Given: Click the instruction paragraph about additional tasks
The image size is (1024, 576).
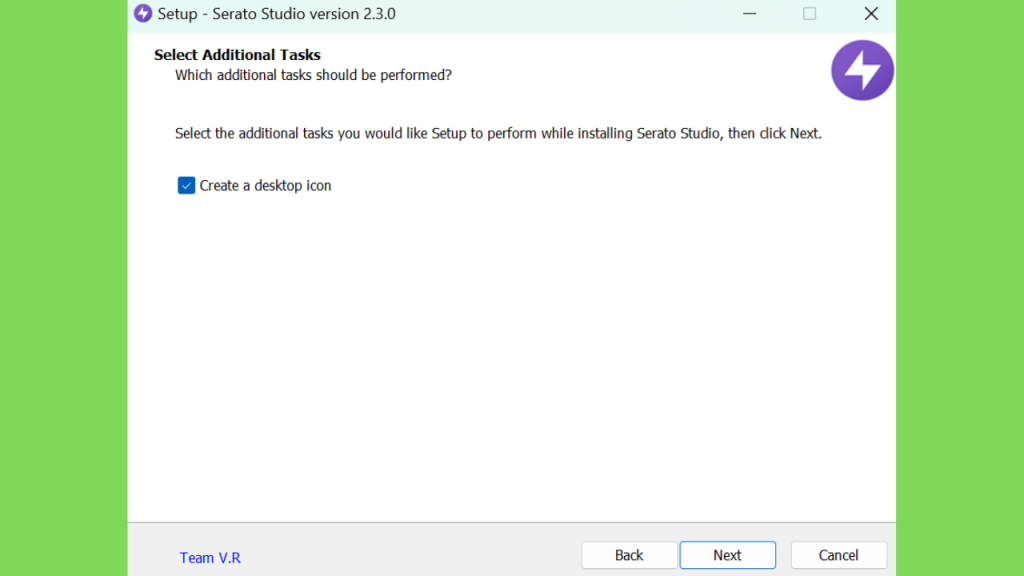Looking at the screenshot, I should pyautogui.click(x=498, y=133).
